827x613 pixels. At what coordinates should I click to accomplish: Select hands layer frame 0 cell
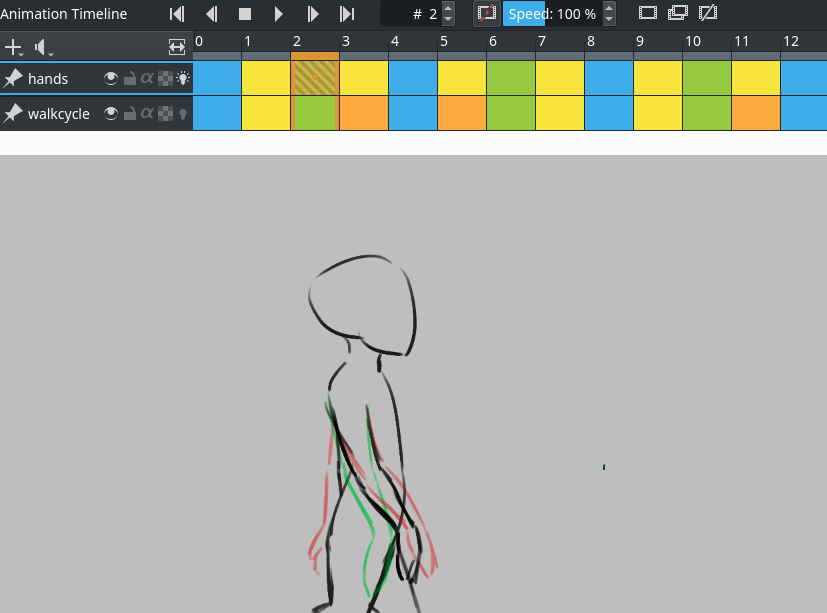tap(217, 78)
